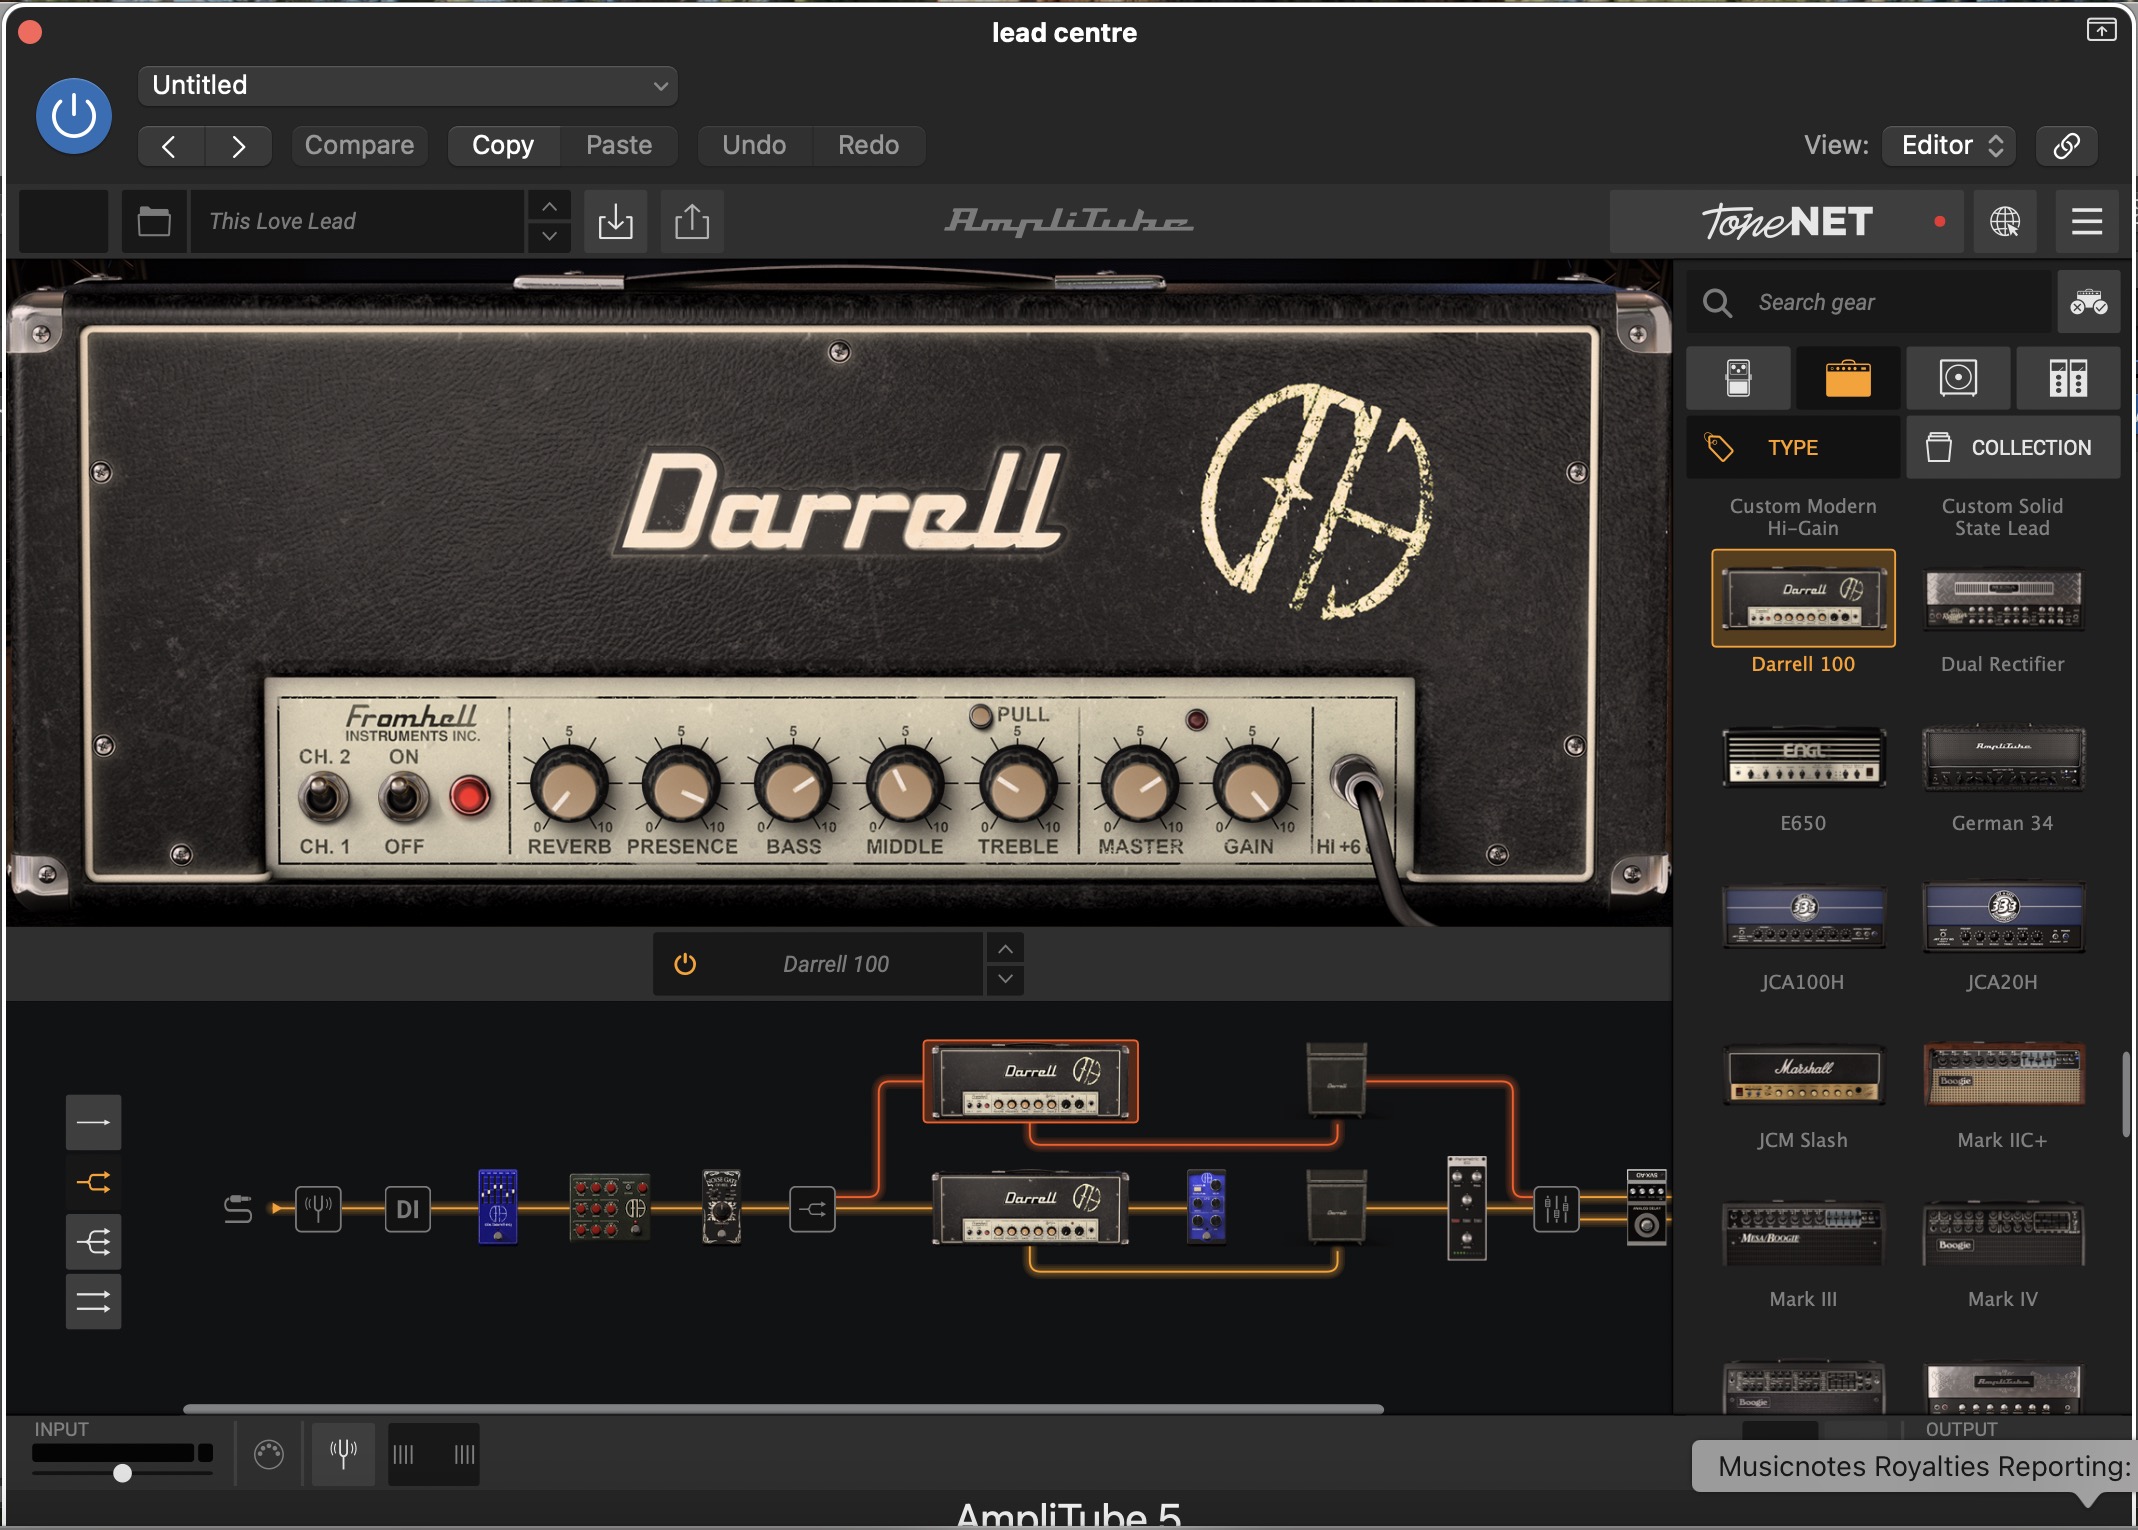Viewport: 2138px width, 1530px height.
Task: Click the signal splitter block in chain
Action: [x=812, y=1209]
